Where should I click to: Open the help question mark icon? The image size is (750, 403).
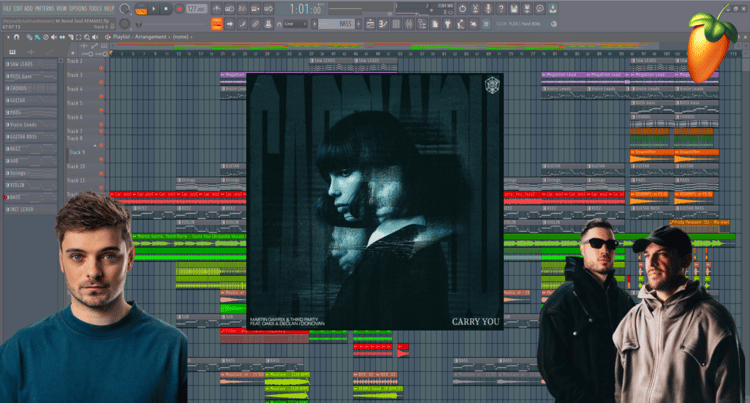[x=501, y=9]
